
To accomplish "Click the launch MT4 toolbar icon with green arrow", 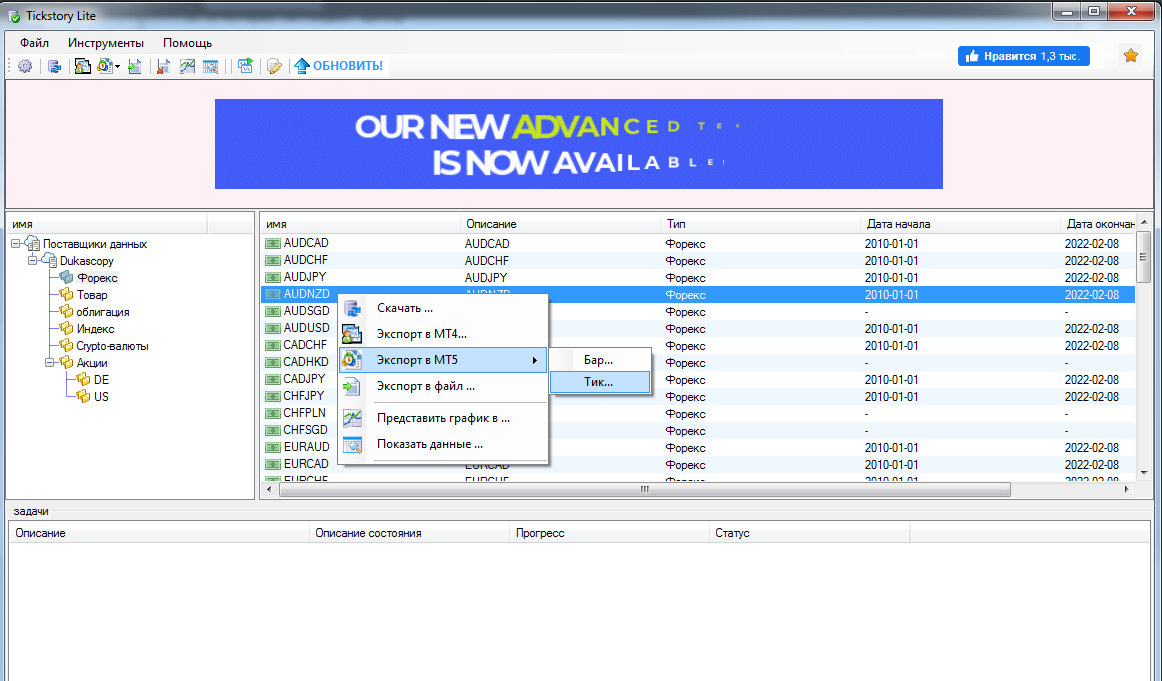I will pos(245,66).
